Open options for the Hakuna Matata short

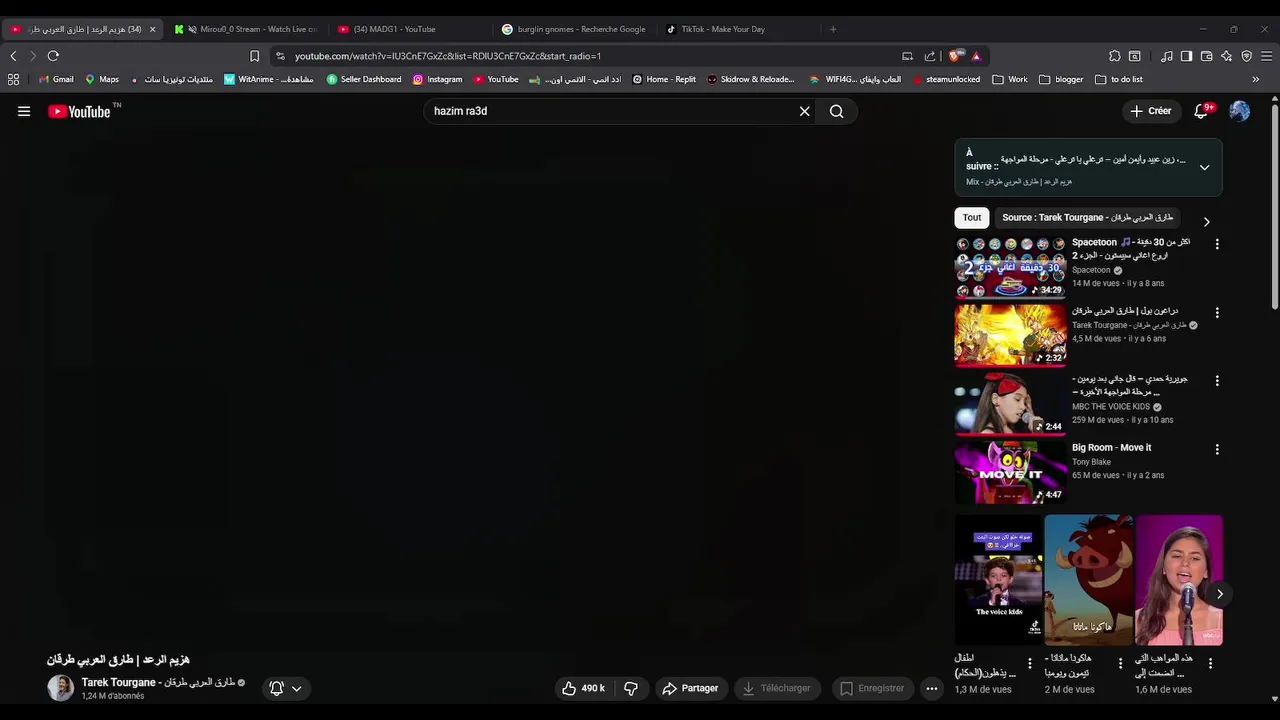click(1120, 663)
